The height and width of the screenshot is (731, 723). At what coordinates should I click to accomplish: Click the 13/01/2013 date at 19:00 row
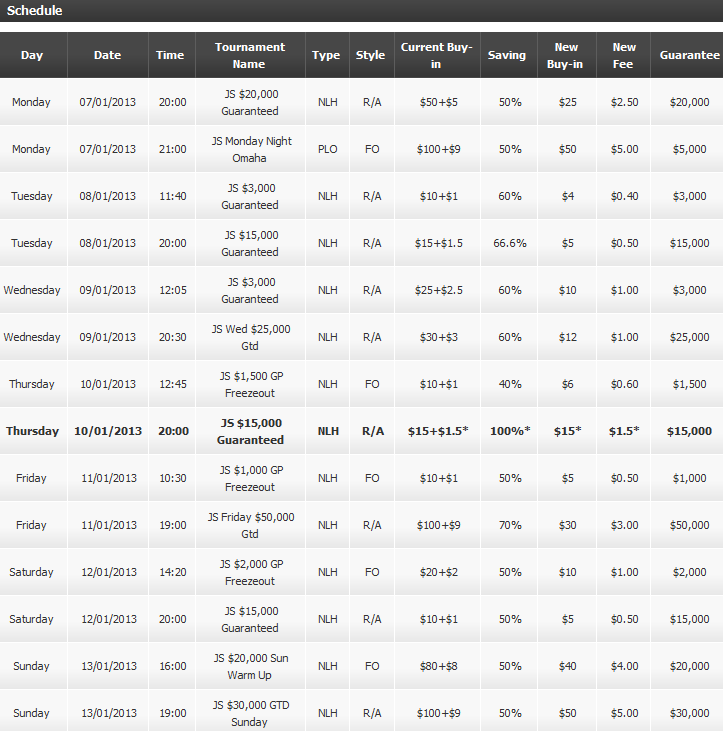pos(109,713)
